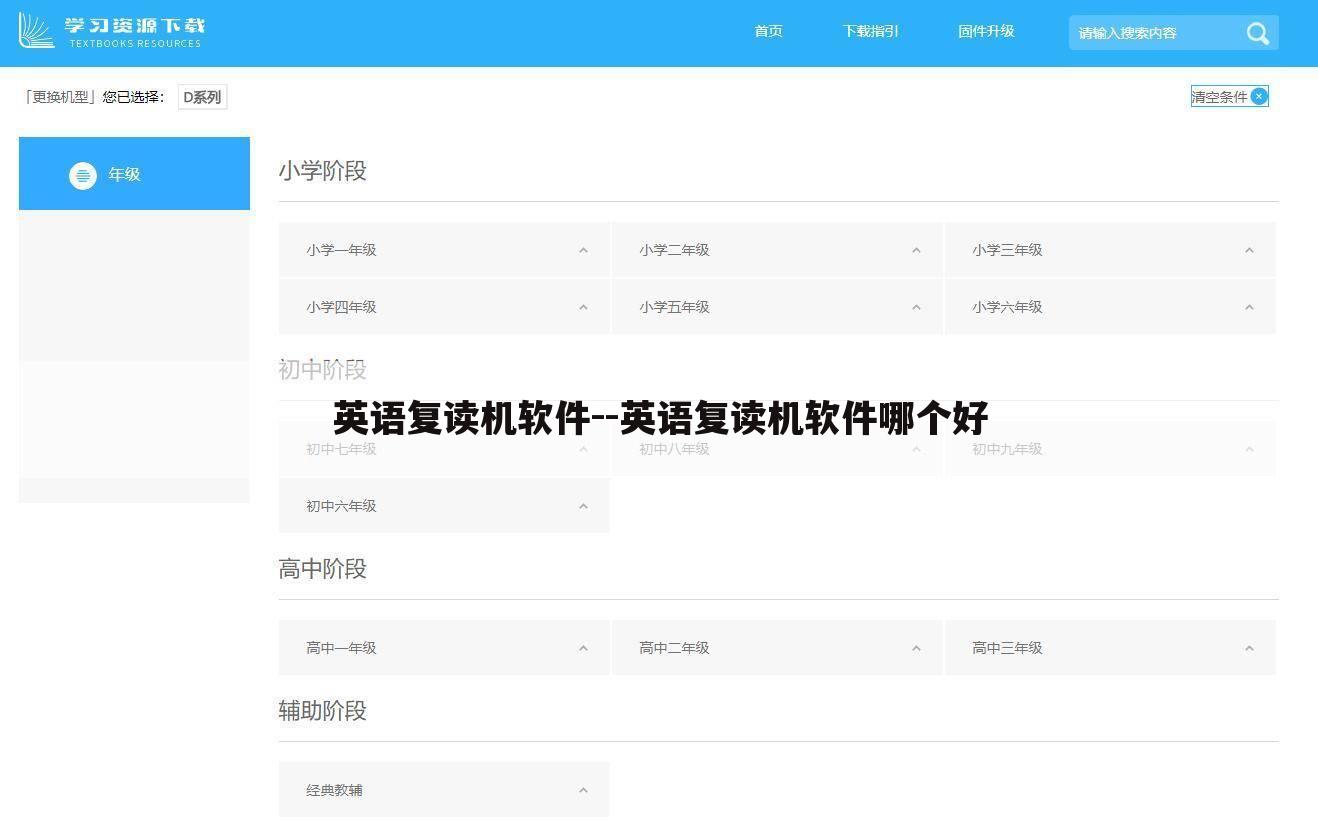Expand the 初中六年级 chevron
Viewport: 1318px width, 839px height.
[583, 506]
